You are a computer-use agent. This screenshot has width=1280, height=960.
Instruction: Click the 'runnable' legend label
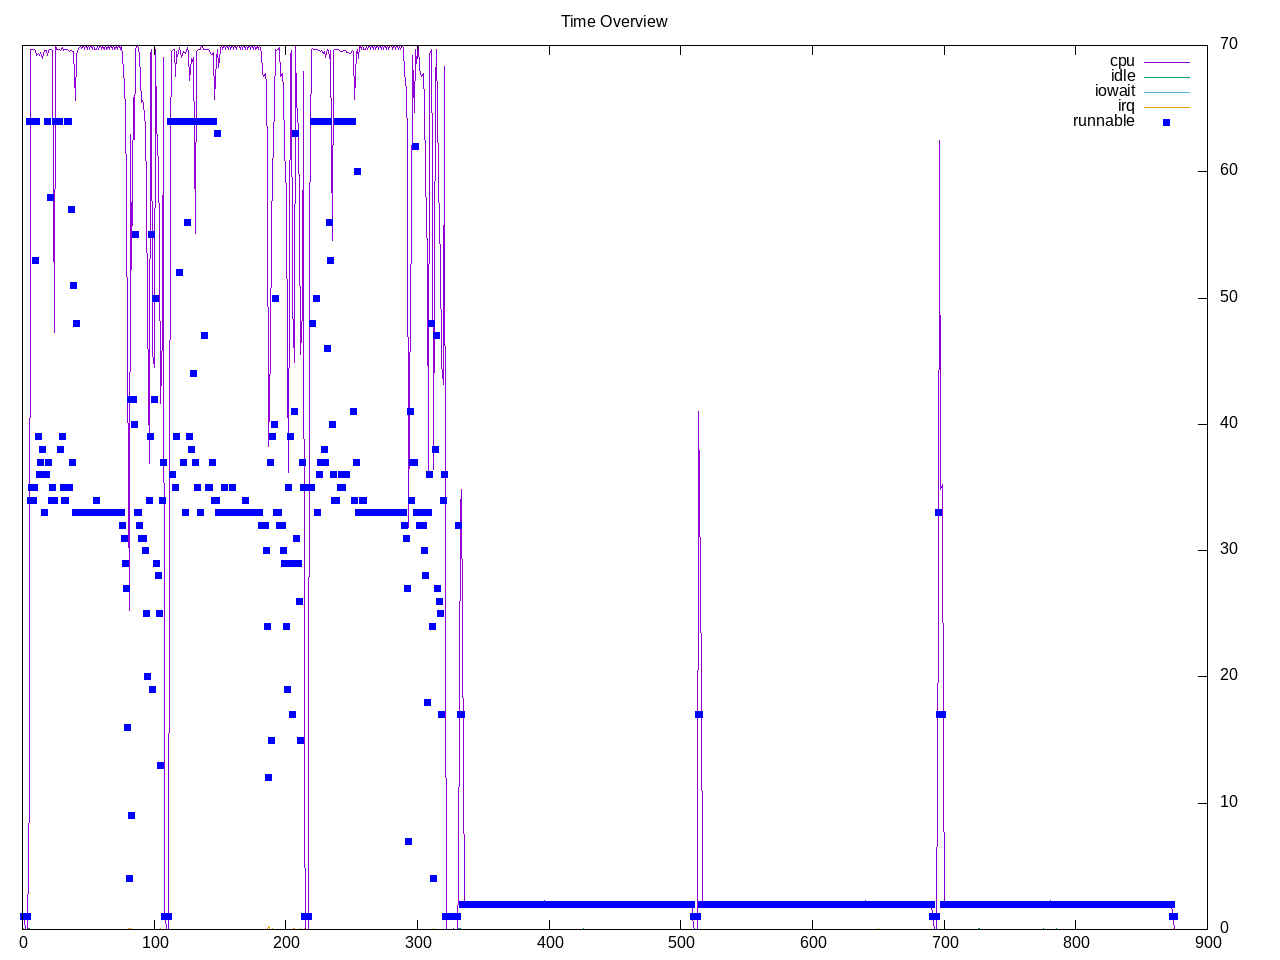1103,122
